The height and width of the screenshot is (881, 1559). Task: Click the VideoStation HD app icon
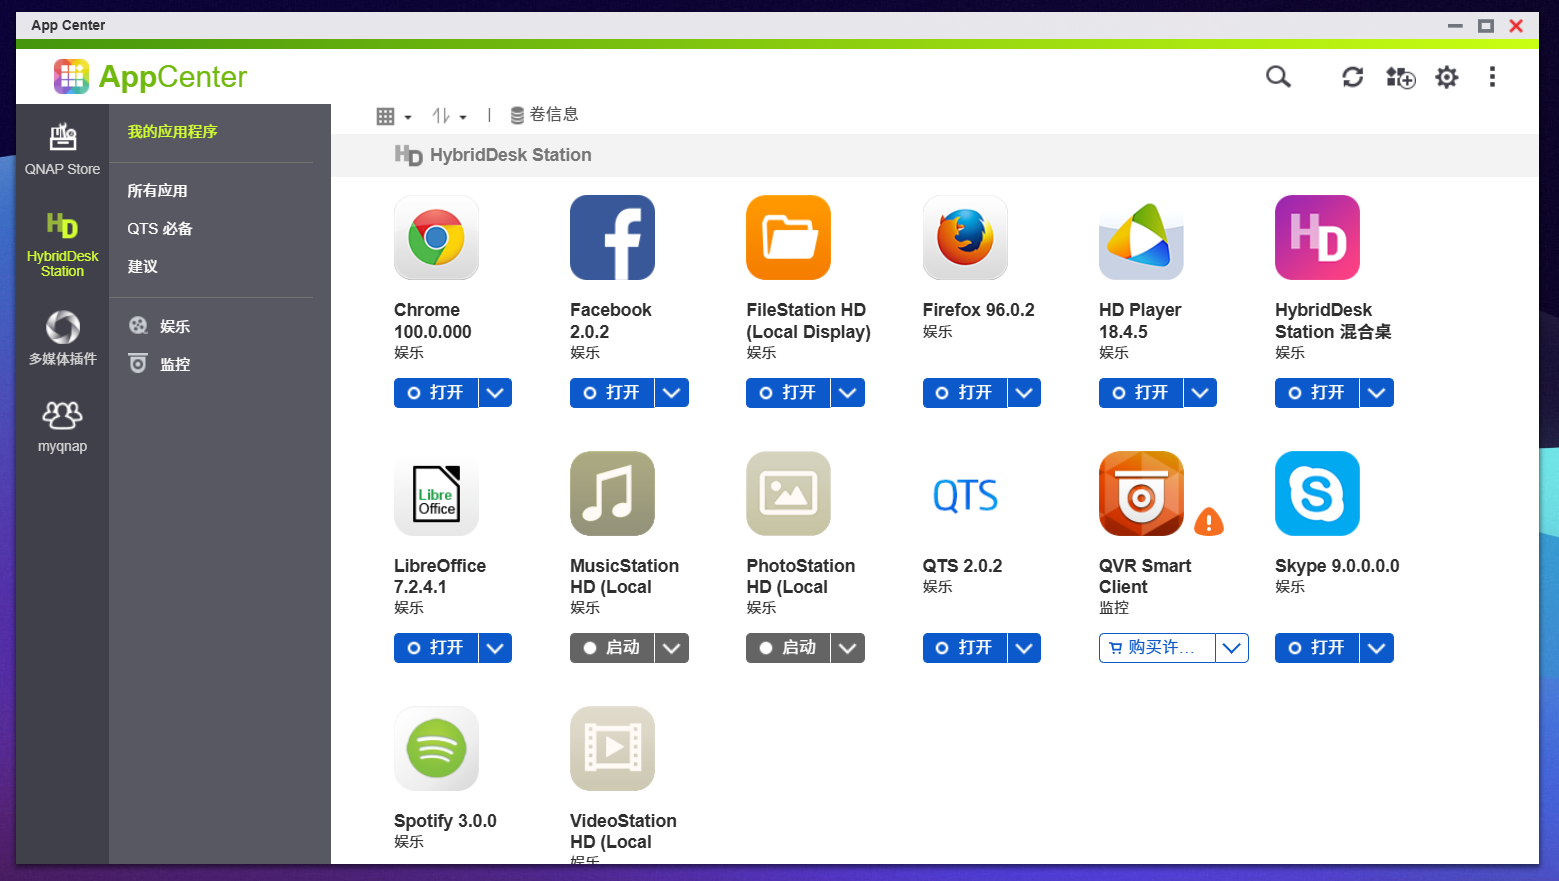pos(612,748)
